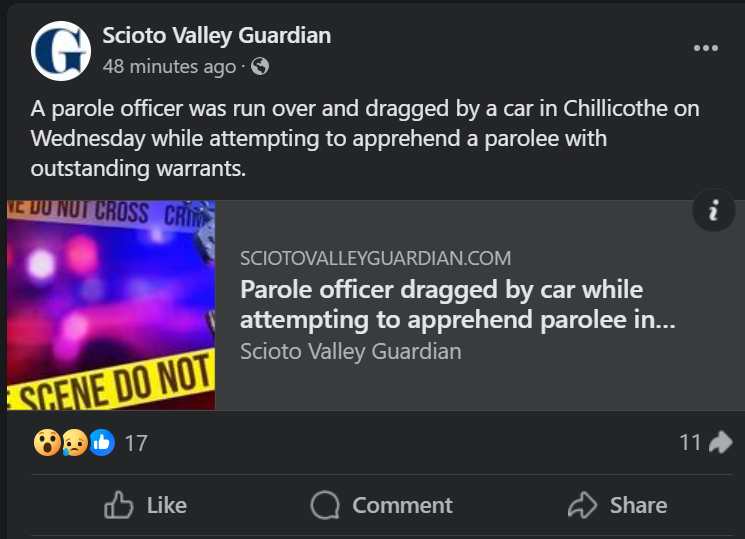Click the blue thumbs-up reaction icon
This screenshot has width=745, height=539.
102,442
